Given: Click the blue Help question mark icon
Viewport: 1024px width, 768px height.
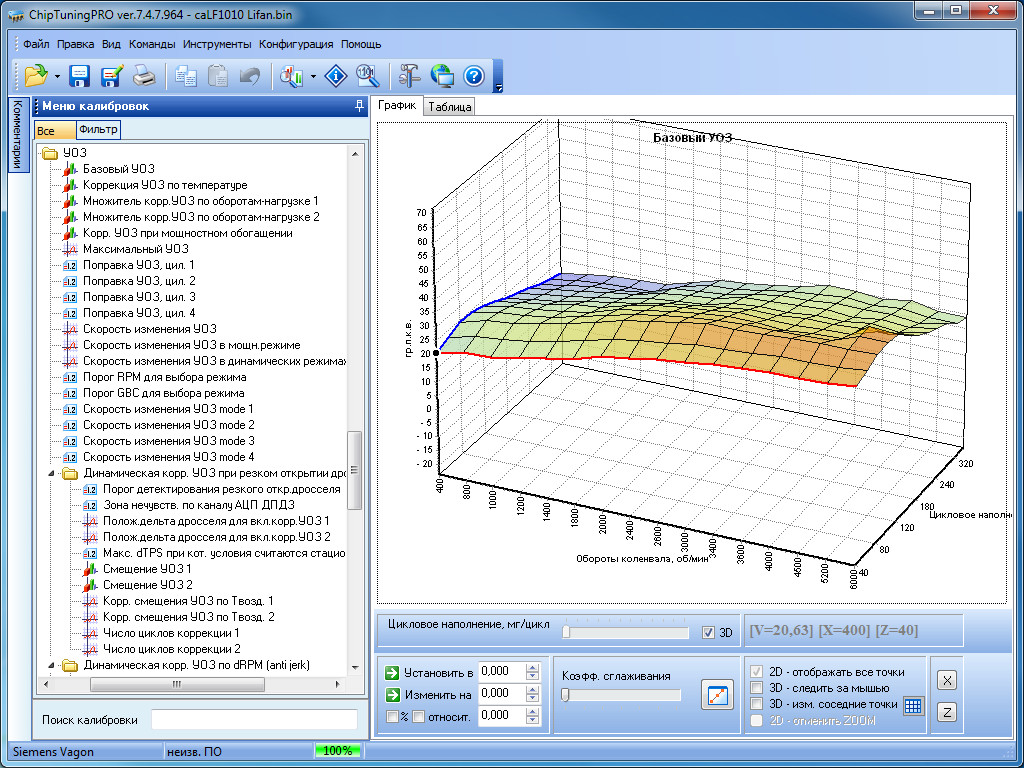Looking at the screenshot, I should pyautogui.click(x=474, y=76).
